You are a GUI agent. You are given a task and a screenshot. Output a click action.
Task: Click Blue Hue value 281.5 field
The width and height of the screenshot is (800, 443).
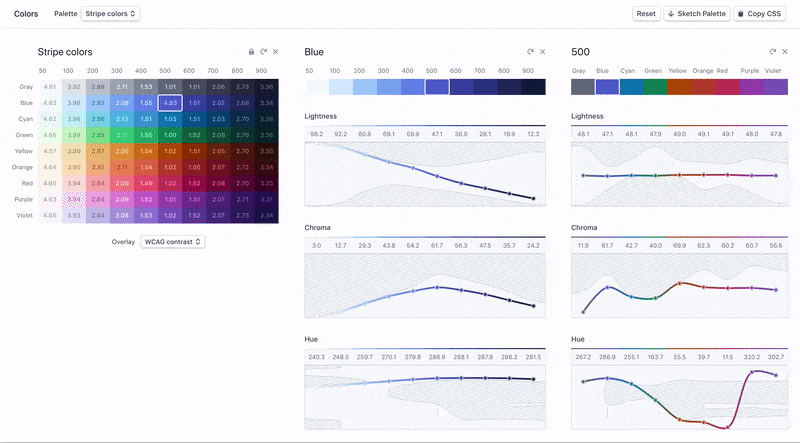coord(534,357)
